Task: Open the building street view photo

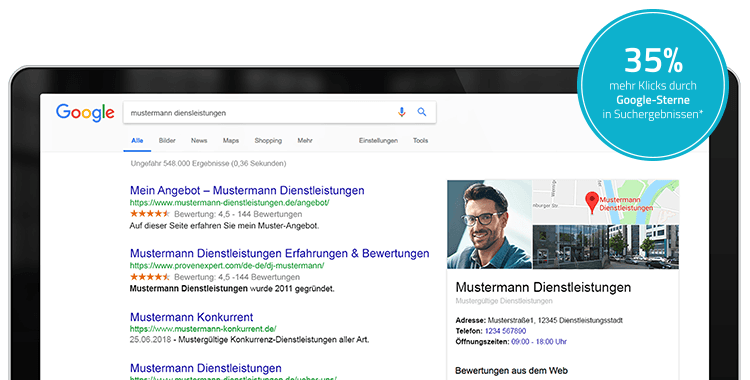Action: tap(606, 247)
